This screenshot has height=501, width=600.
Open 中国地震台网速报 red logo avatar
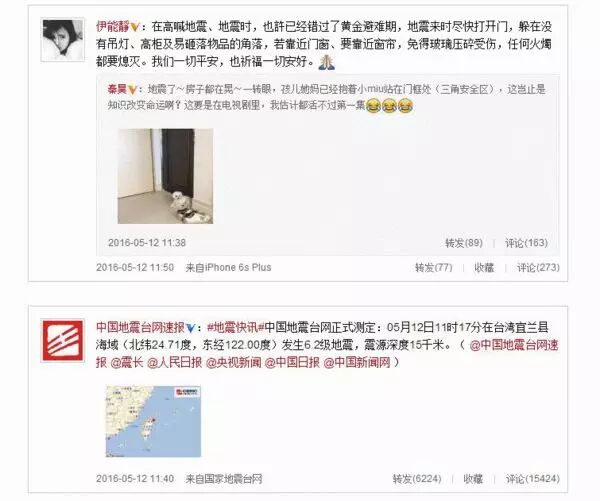pos(63,341)
